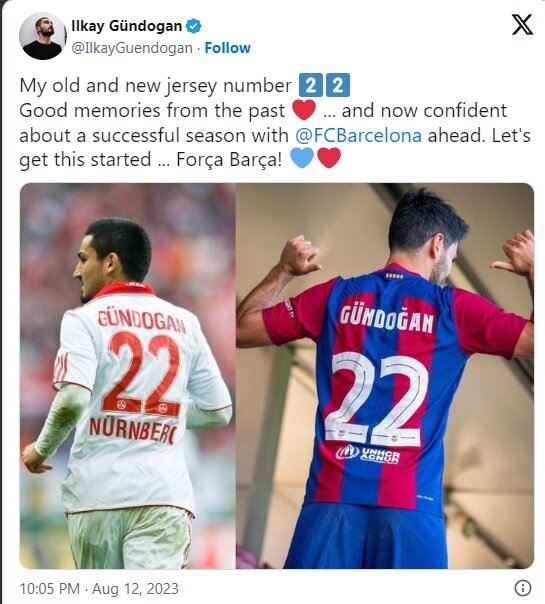Screen dimensions: 545x604
Task: Open the @IlkayGuendogan handle link
Action: [x=132, y=48]
